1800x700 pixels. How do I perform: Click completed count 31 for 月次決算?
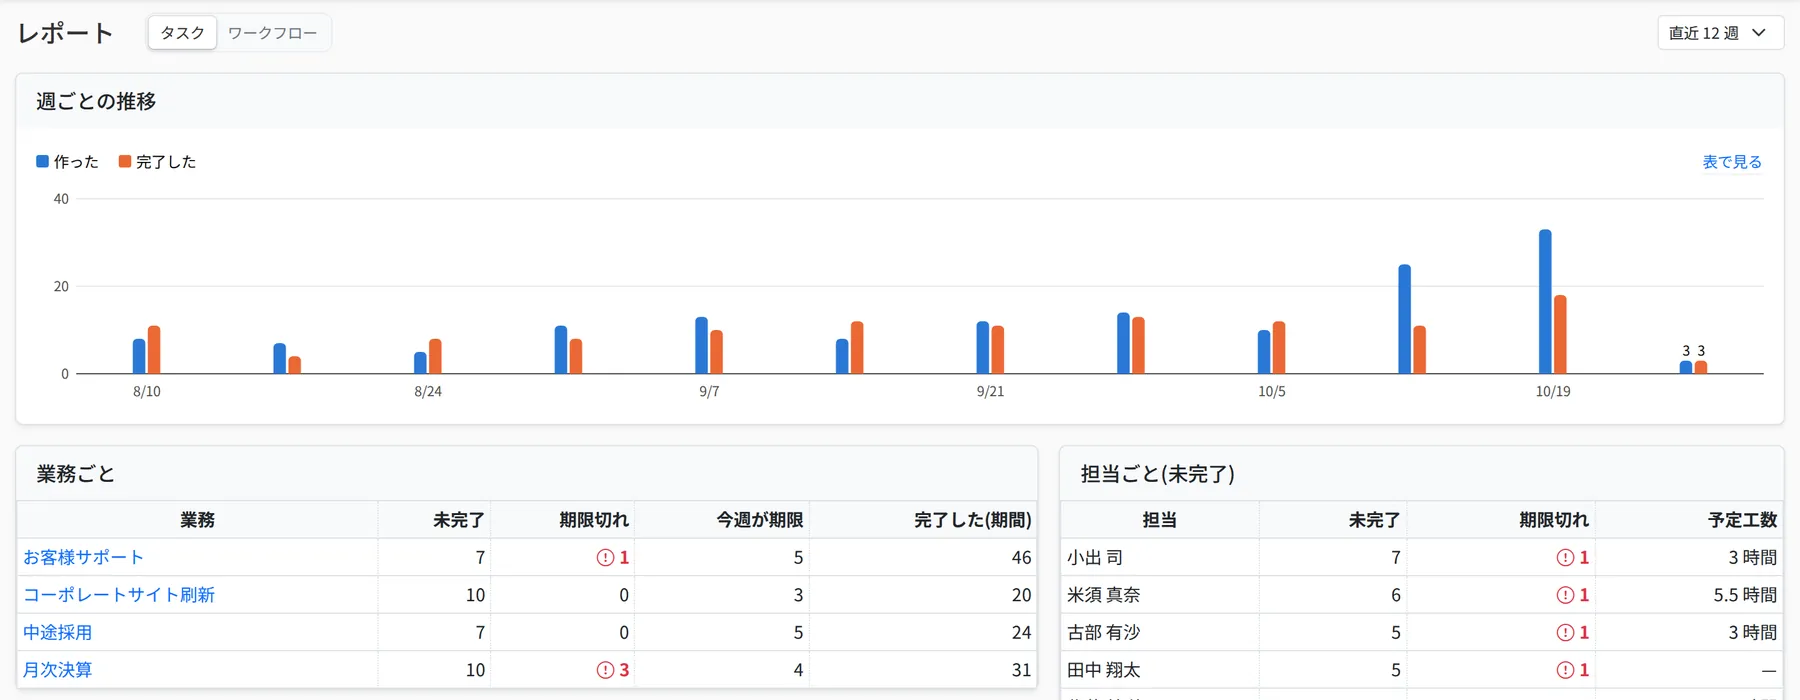[x=1021, y=670]
